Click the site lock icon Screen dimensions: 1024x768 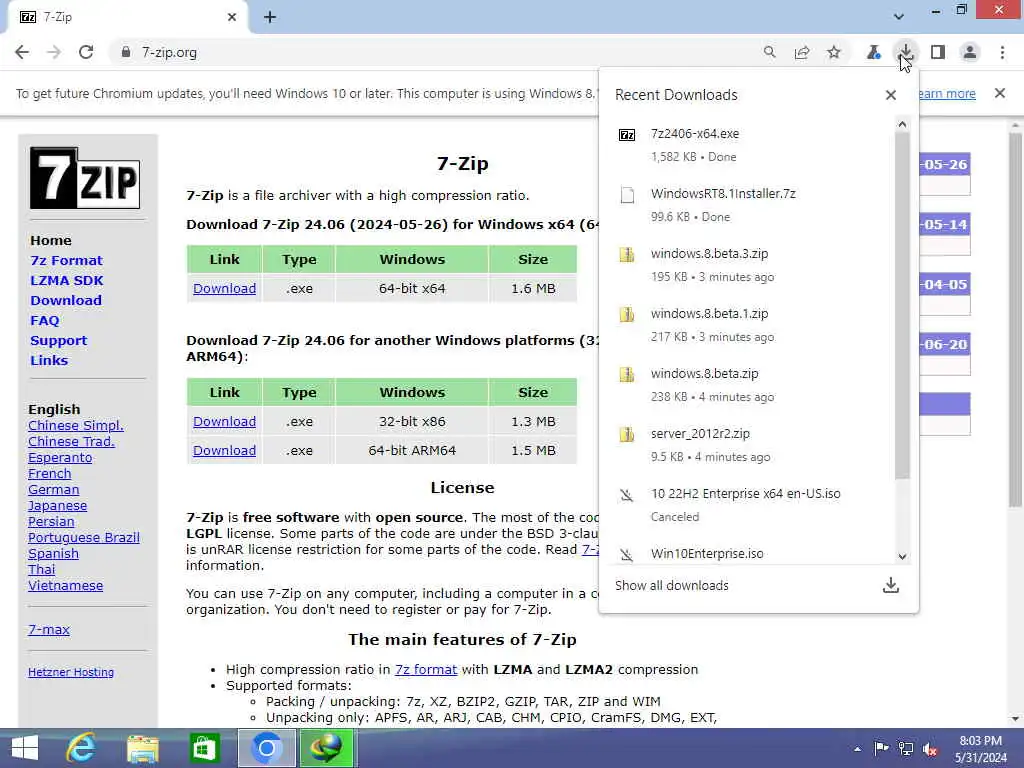(x=125, y=52)
